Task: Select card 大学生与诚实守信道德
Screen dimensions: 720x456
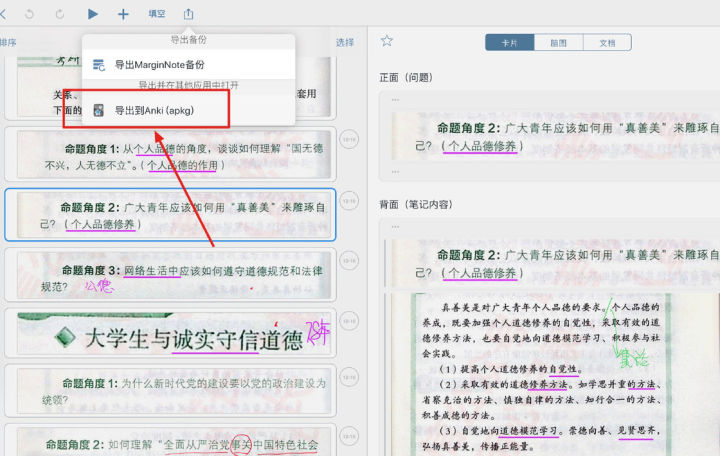Action: coord(170,333)
